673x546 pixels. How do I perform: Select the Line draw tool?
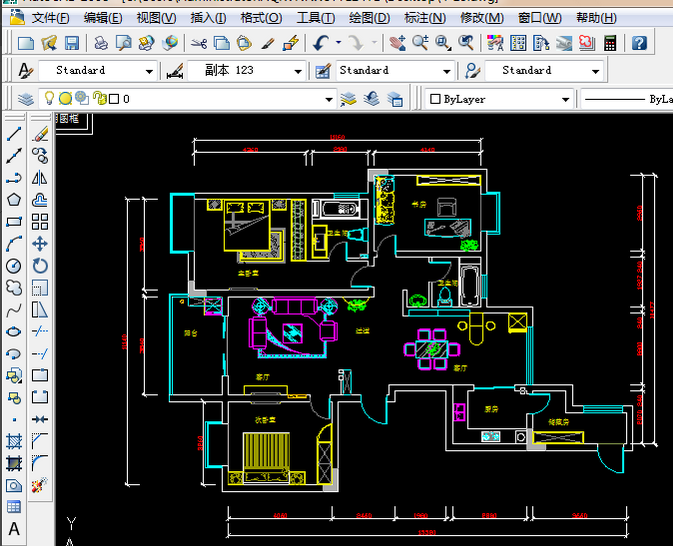coord(14,134)
